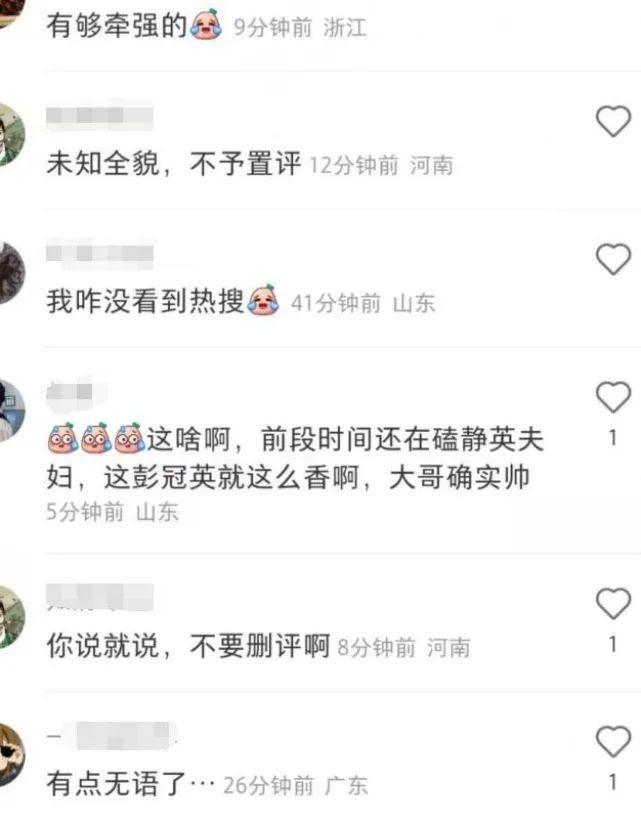
Task: Open avatar of the 5分钟前 山东 commenter
Action: (12, 410)
